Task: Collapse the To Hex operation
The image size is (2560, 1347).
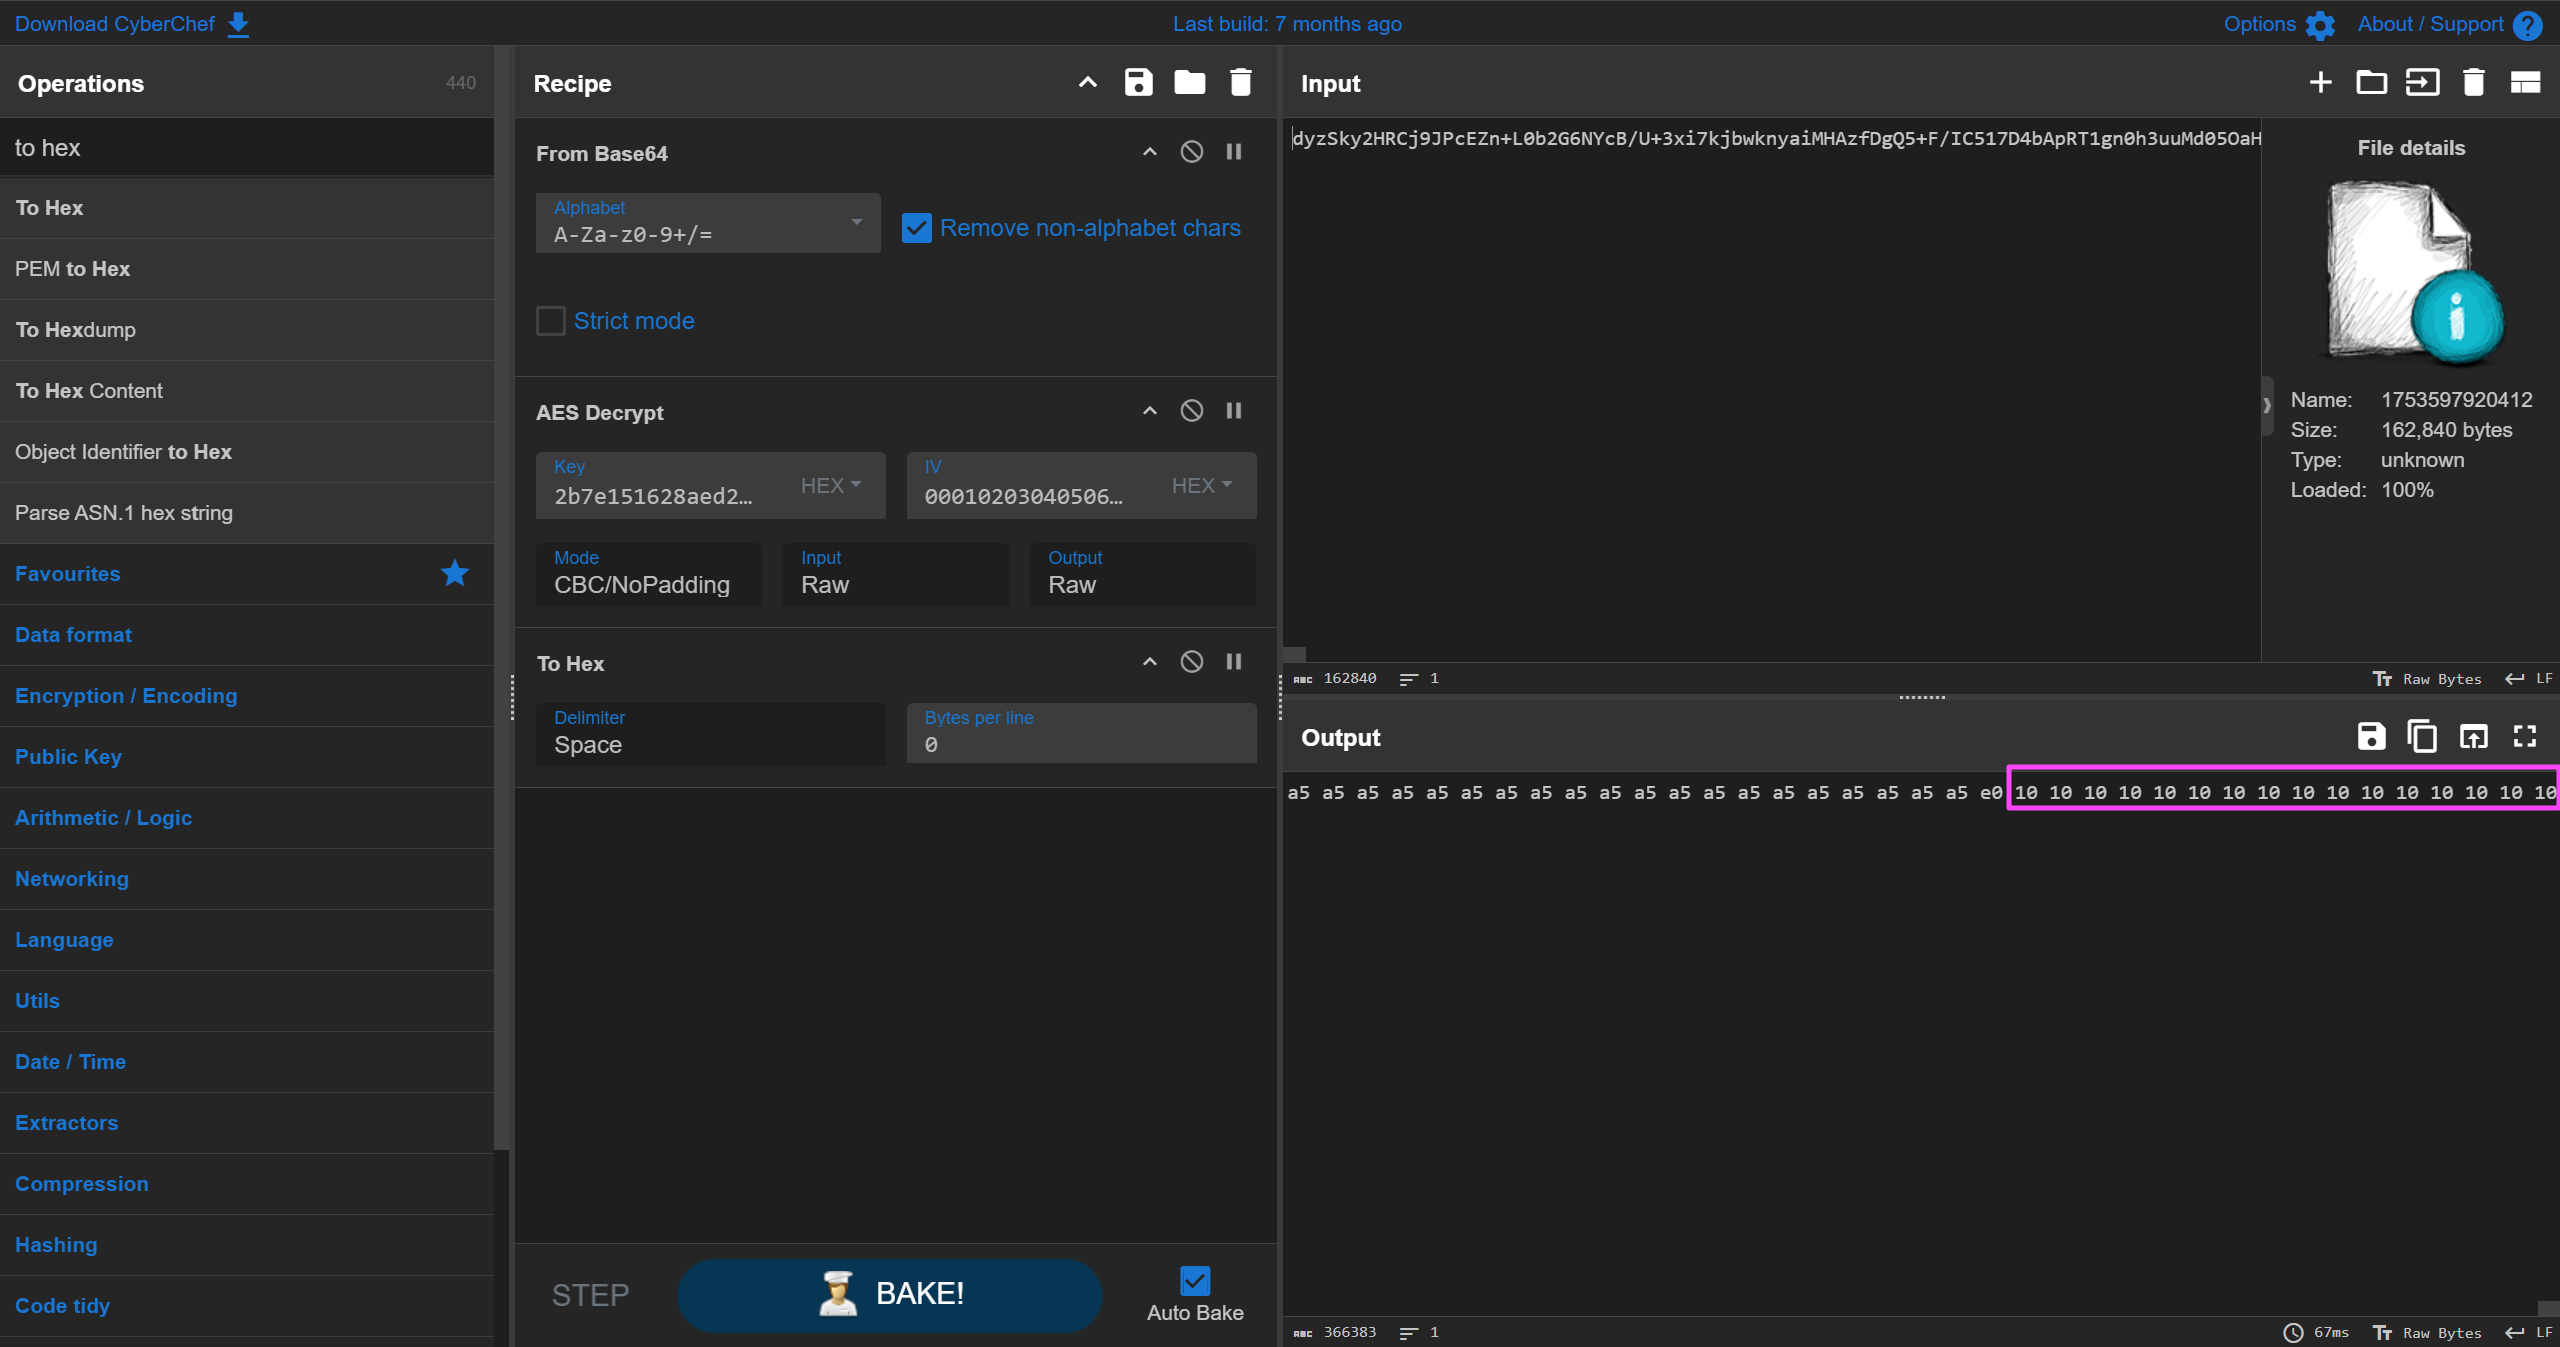Action: tap(1150, 662)
